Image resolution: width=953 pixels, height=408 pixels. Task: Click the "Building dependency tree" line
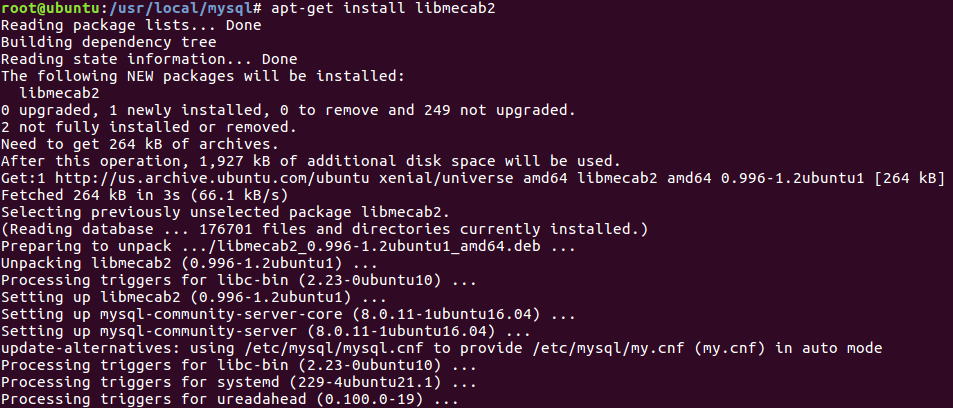107,42
